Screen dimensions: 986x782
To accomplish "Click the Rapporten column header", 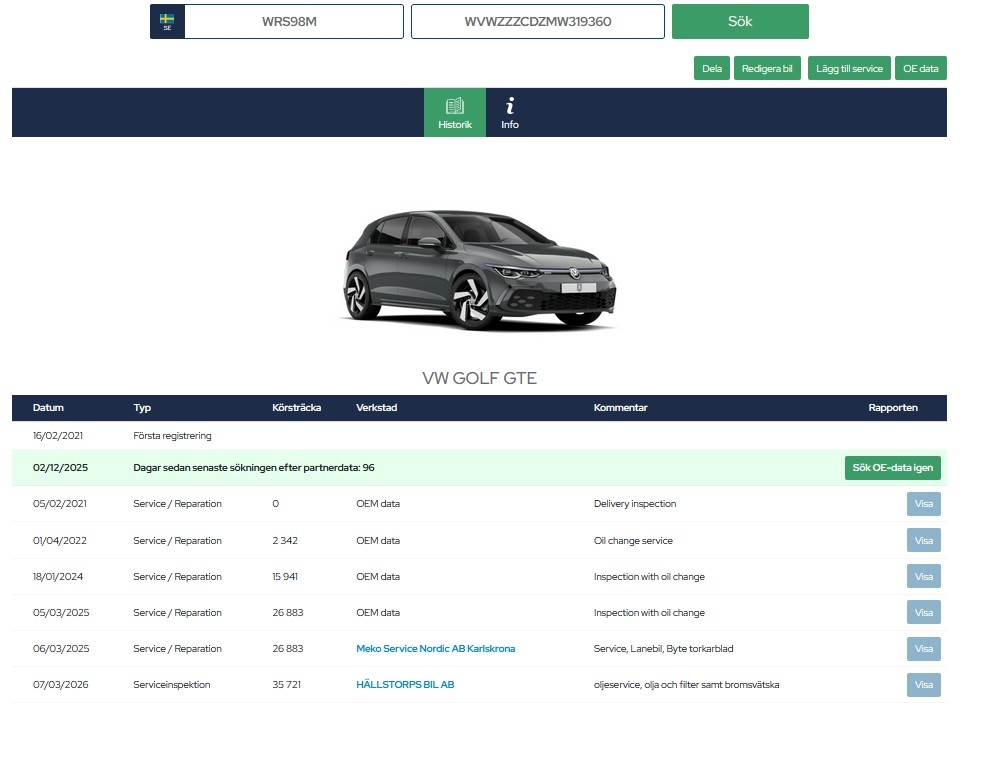I will (x=892, y=407).
